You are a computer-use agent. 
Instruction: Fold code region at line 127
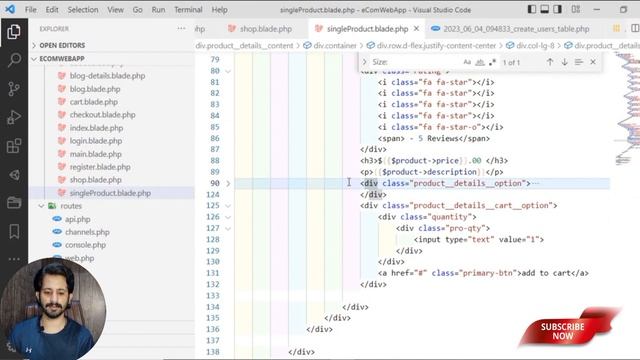tap(228, 228)
